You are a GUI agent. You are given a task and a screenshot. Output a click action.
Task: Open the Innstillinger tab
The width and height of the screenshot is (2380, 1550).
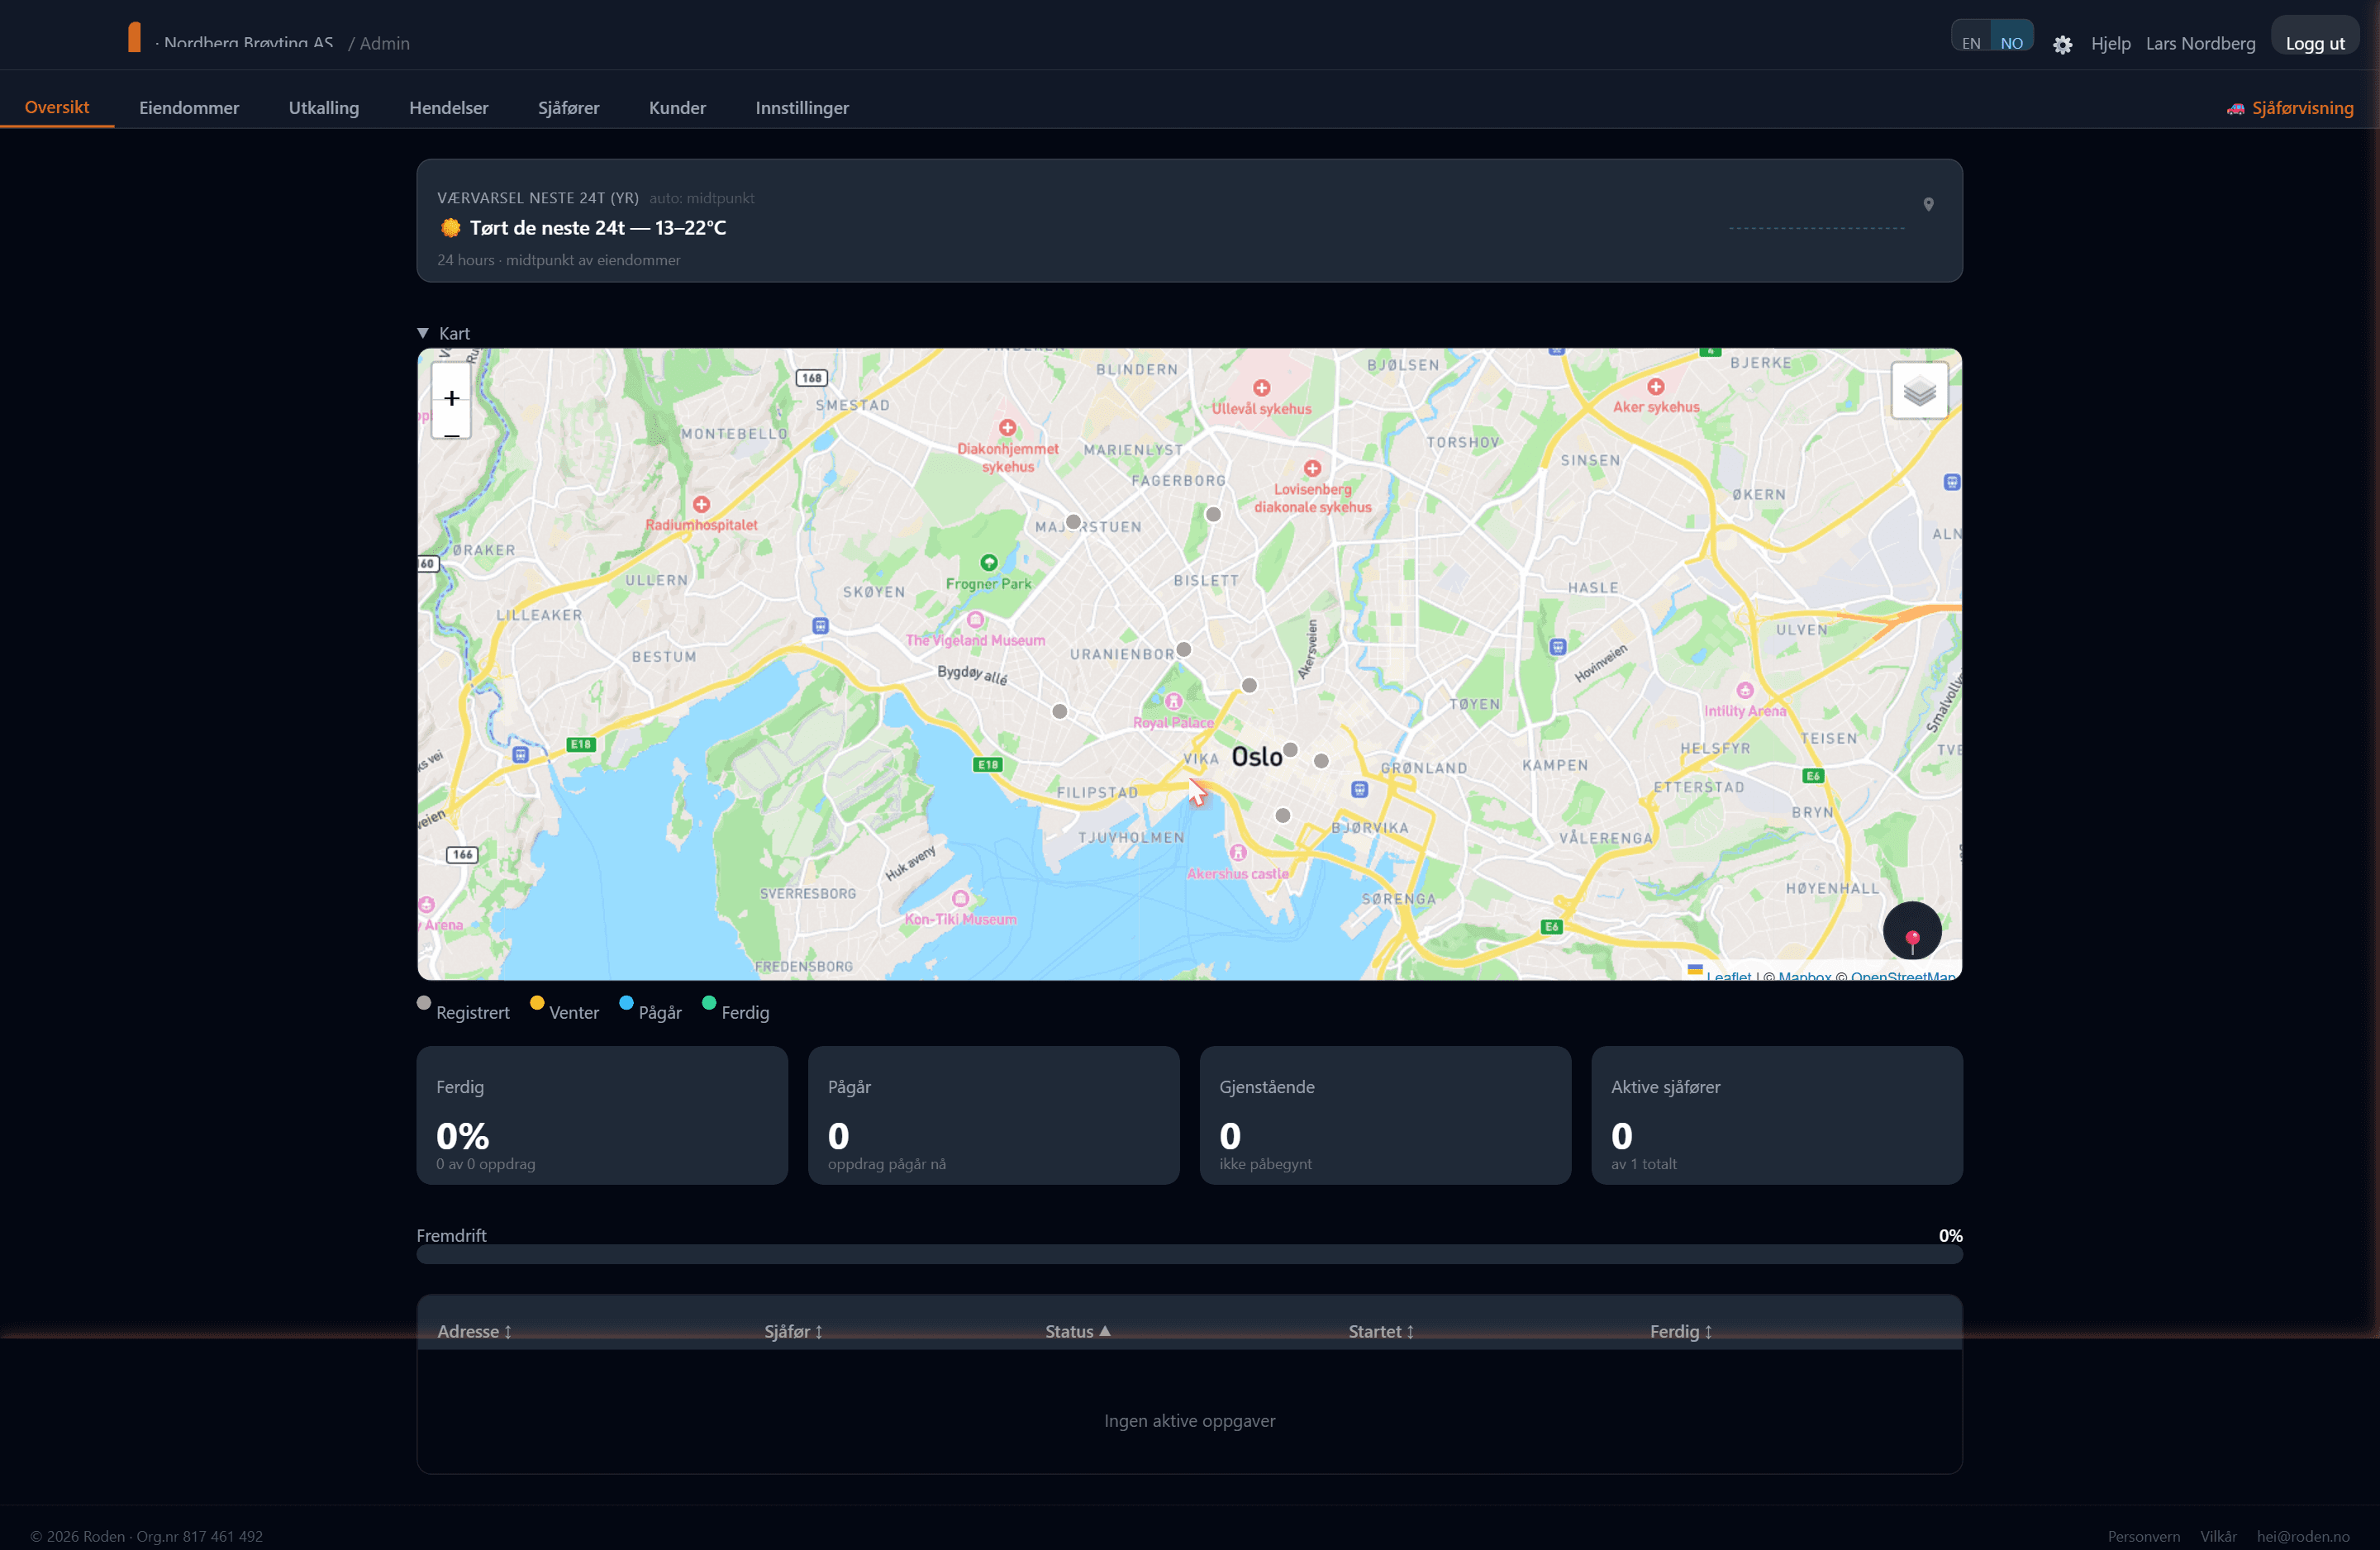(x=802, y=108)
